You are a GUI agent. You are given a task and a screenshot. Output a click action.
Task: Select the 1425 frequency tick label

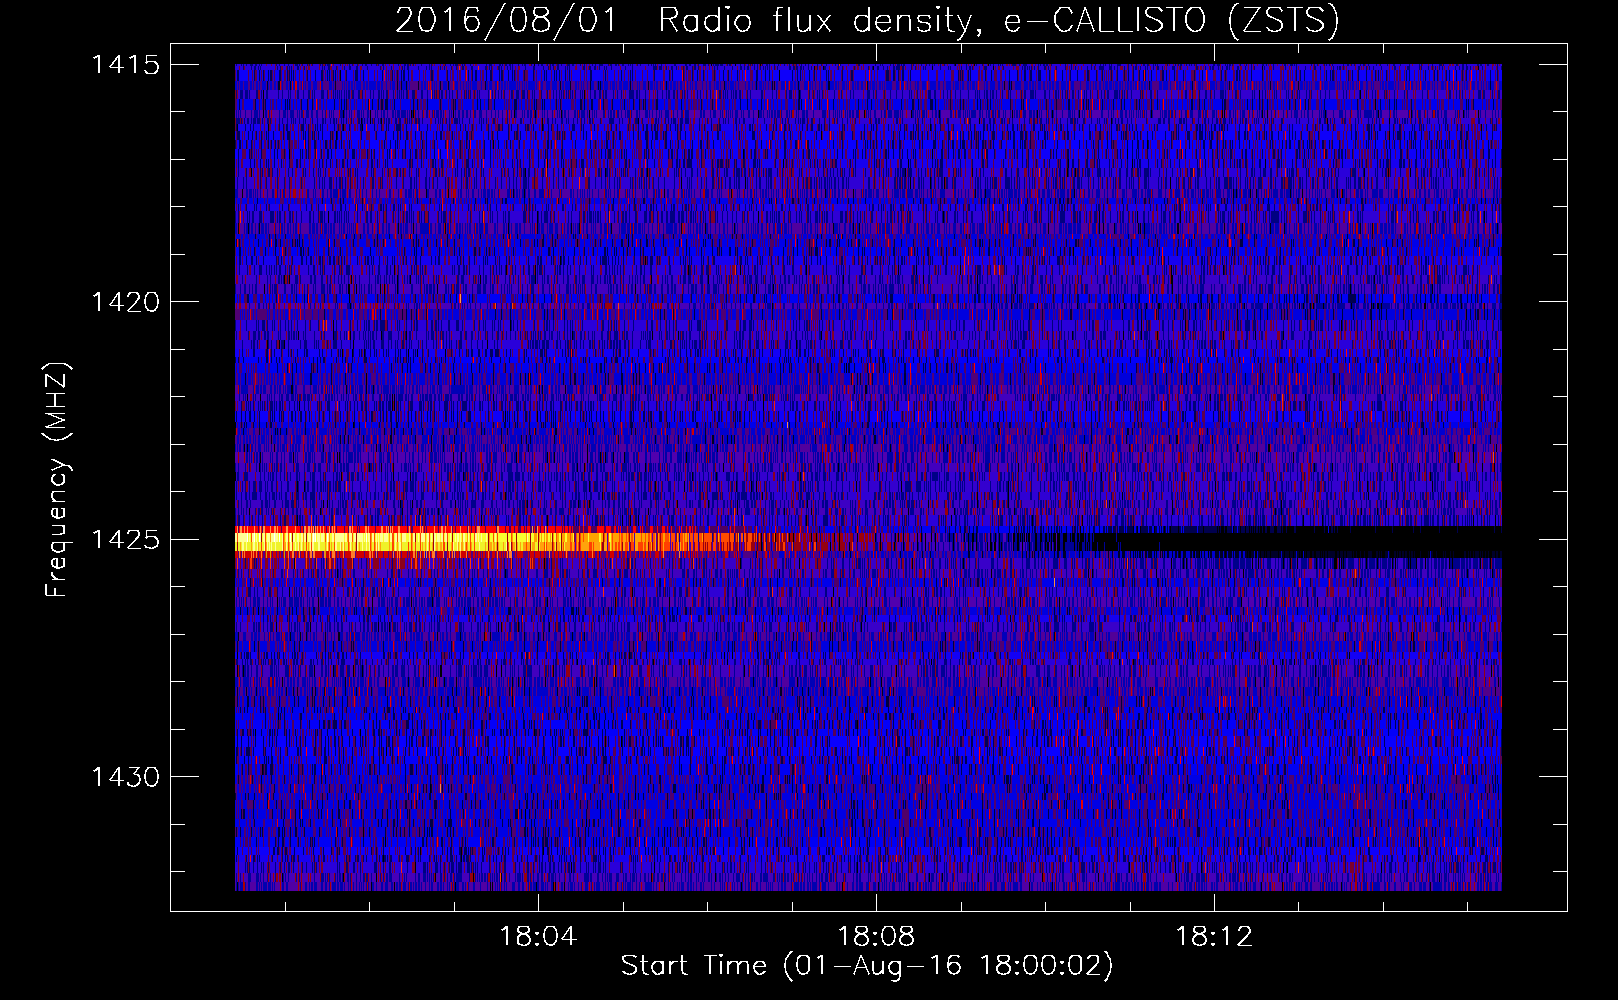pyautogui.click(x=125, y=540)
